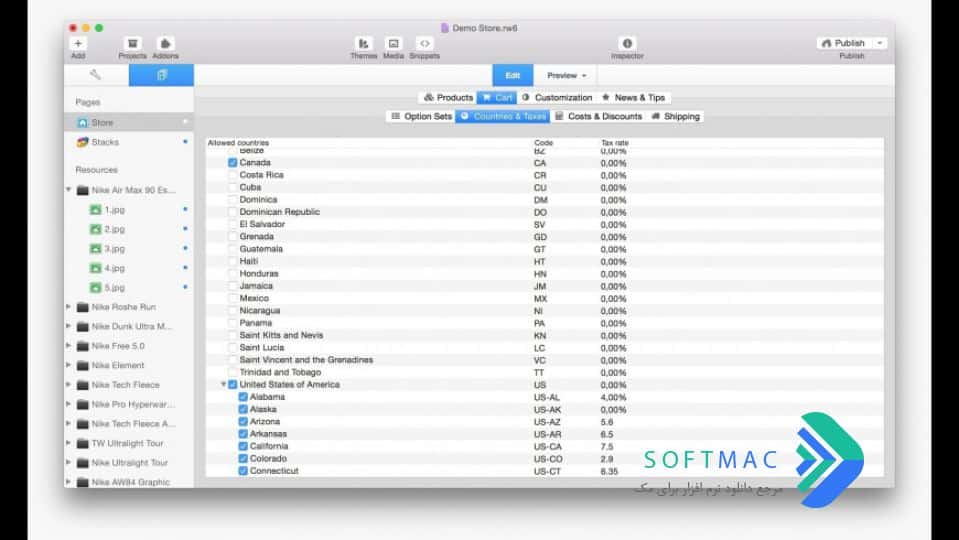
Task: Select the Panama country row label
Action: 256,323
